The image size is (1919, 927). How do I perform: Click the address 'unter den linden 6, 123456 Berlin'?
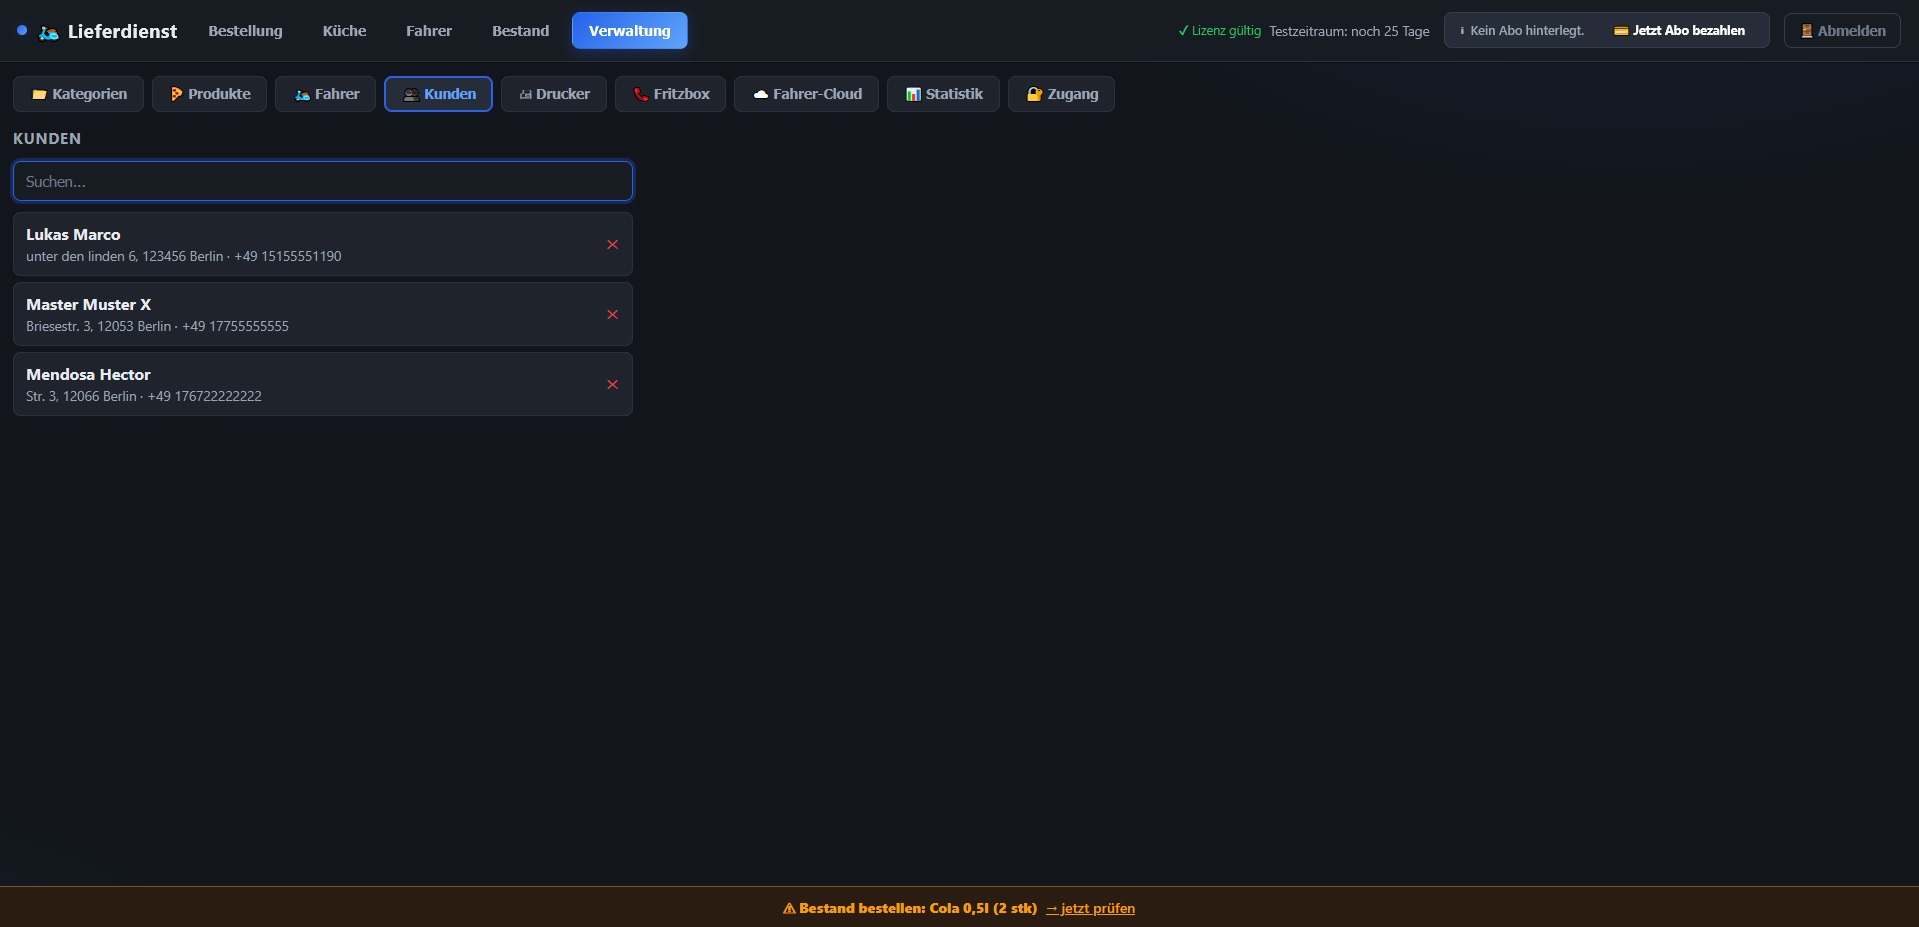click(125, 257)
